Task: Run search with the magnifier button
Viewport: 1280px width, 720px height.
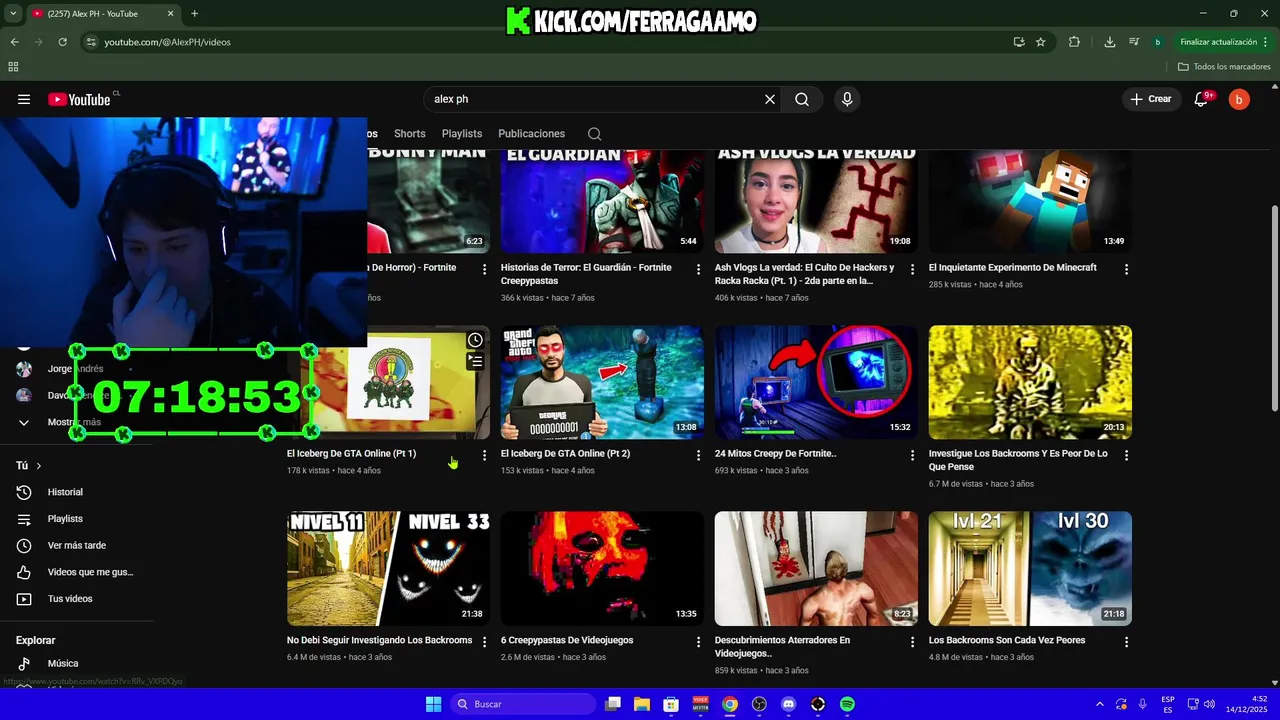Action: (x=802, y=99)
